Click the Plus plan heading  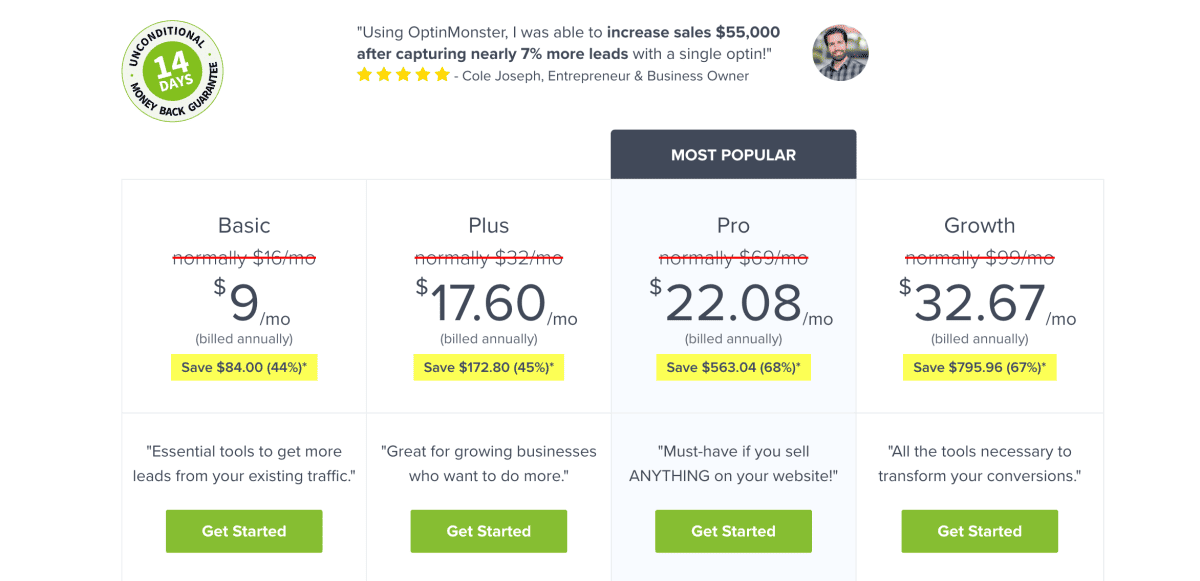(x=488, y=226)
